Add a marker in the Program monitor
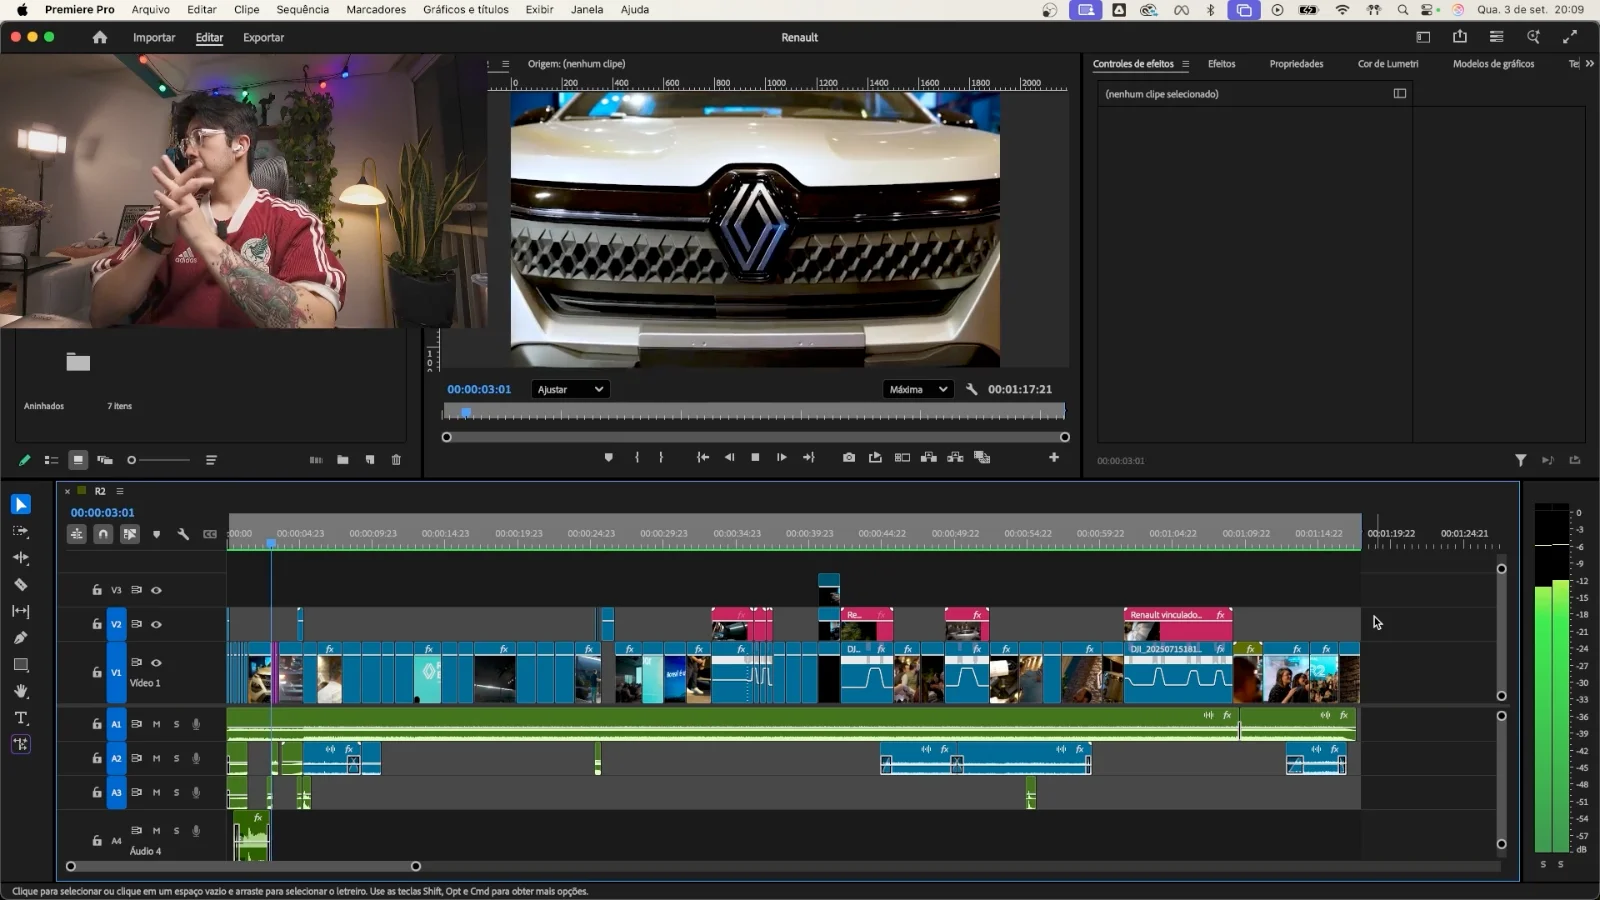 pyautogui.click(x=608, y=457)
